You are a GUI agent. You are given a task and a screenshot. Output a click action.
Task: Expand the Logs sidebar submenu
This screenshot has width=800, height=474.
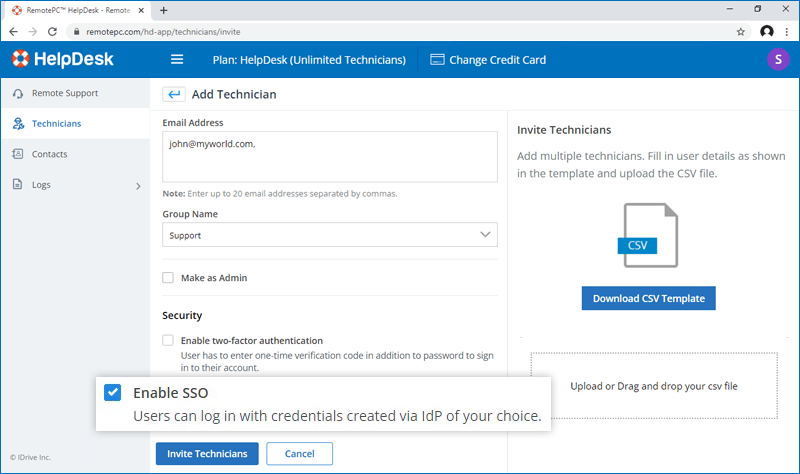point(138,185)
